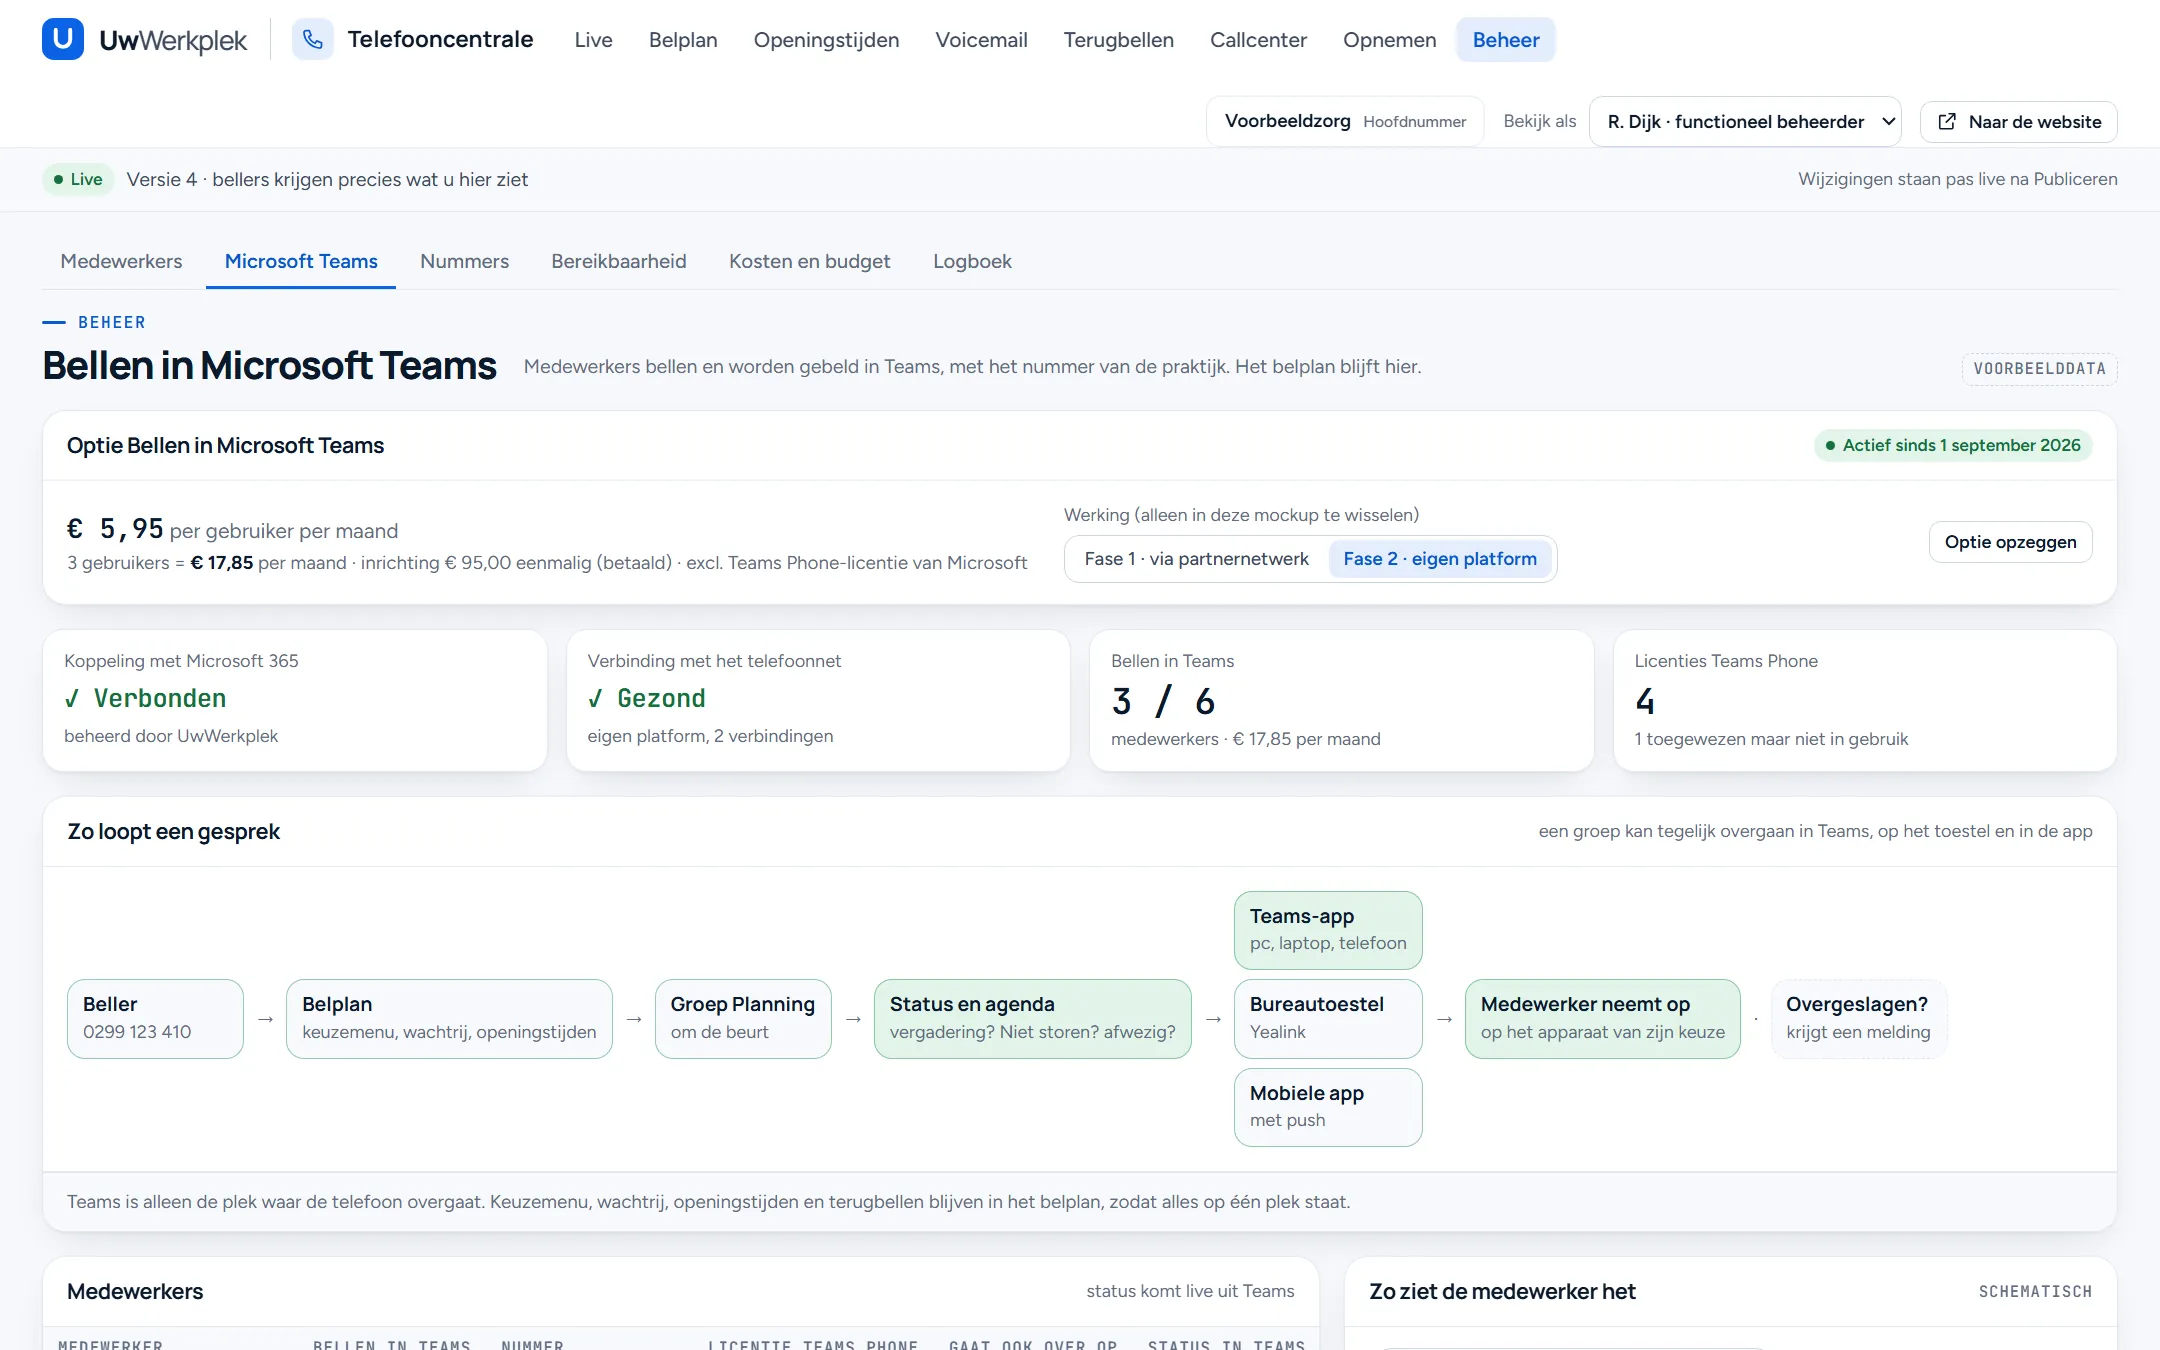The image size is (2160, 1350).
Task: Click the Medewerker neemt op step
Action: [1603, 1018]
